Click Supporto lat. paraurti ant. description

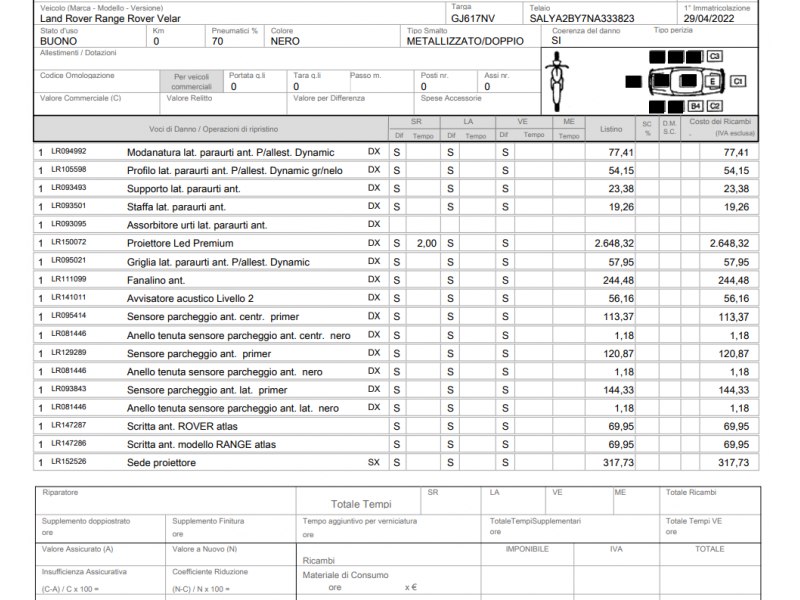[184, 189]
